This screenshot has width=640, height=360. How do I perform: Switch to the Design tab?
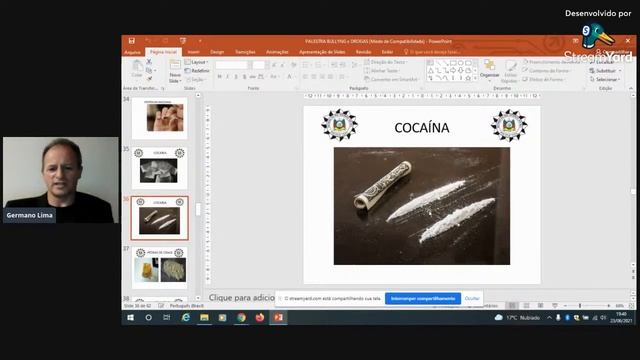(217, 52)
